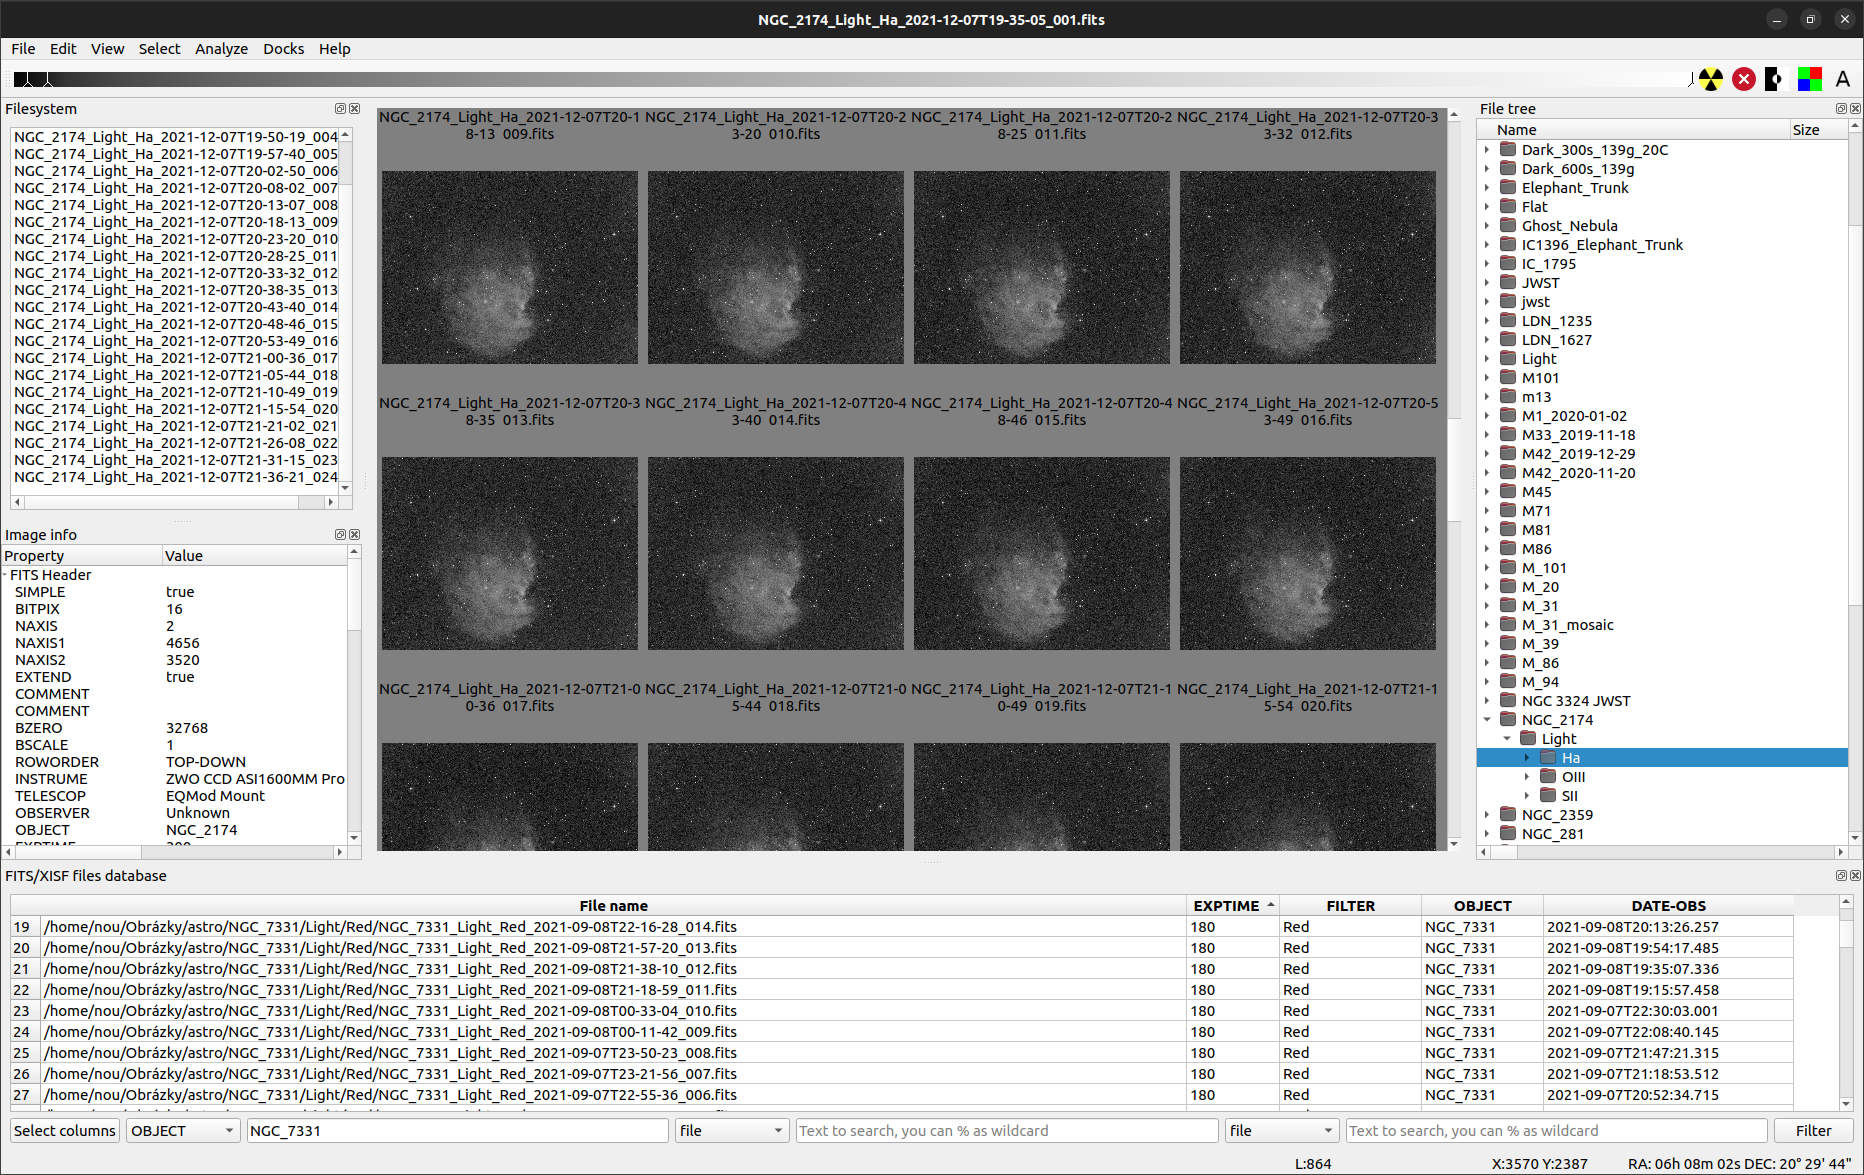1864x1175 pixels.
Task: Select thumbnail of frame 013.fits
Action: (x=509, y=553)
